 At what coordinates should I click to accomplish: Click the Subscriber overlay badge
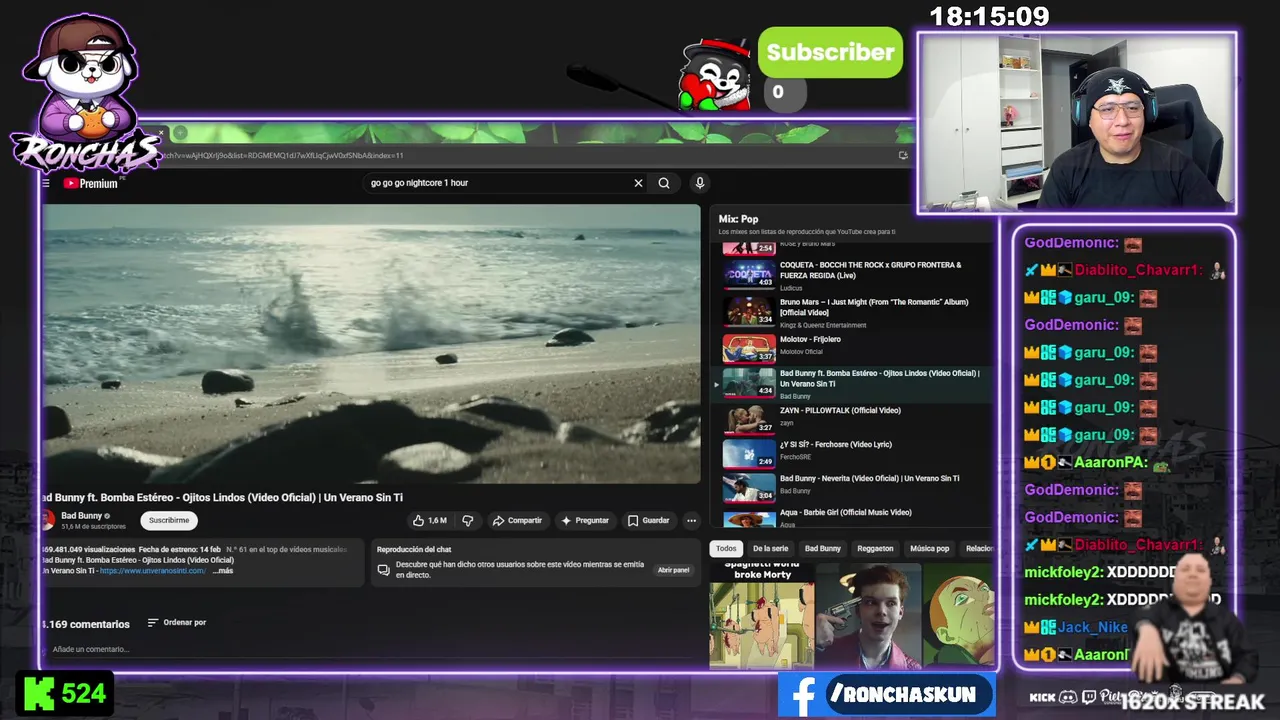(x=830, y=53)
